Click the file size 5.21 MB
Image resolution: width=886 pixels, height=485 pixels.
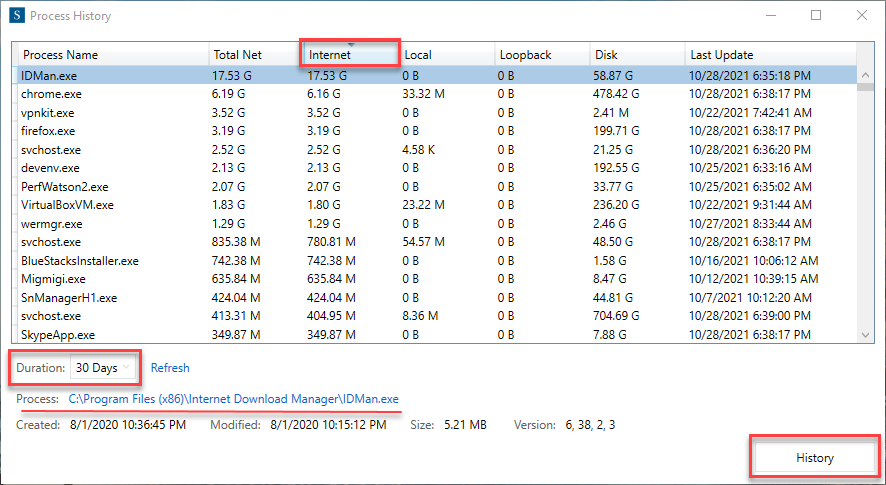click(465, 425)
